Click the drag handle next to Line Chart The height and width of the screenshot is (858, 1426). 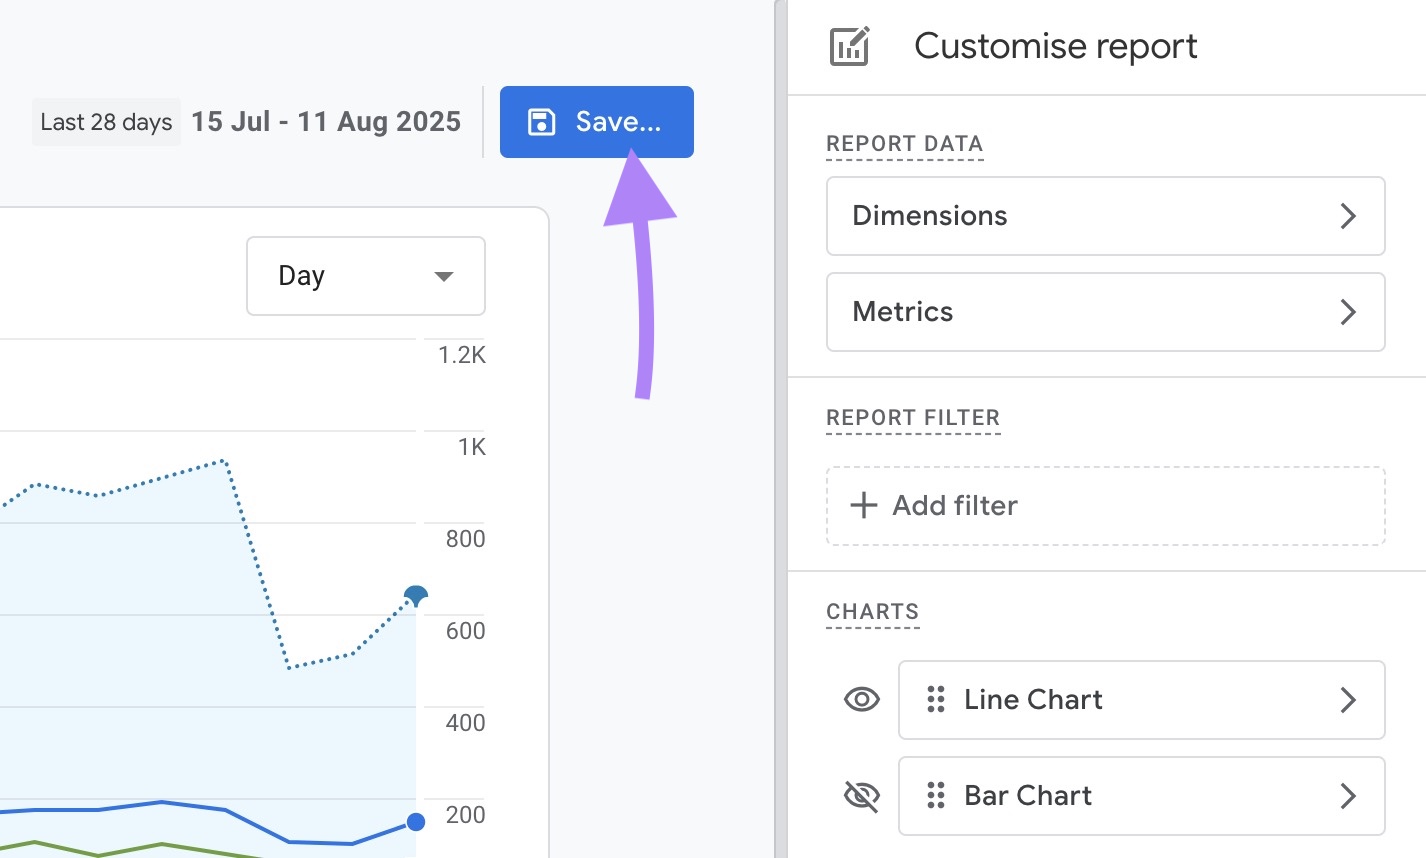(936, 700)
